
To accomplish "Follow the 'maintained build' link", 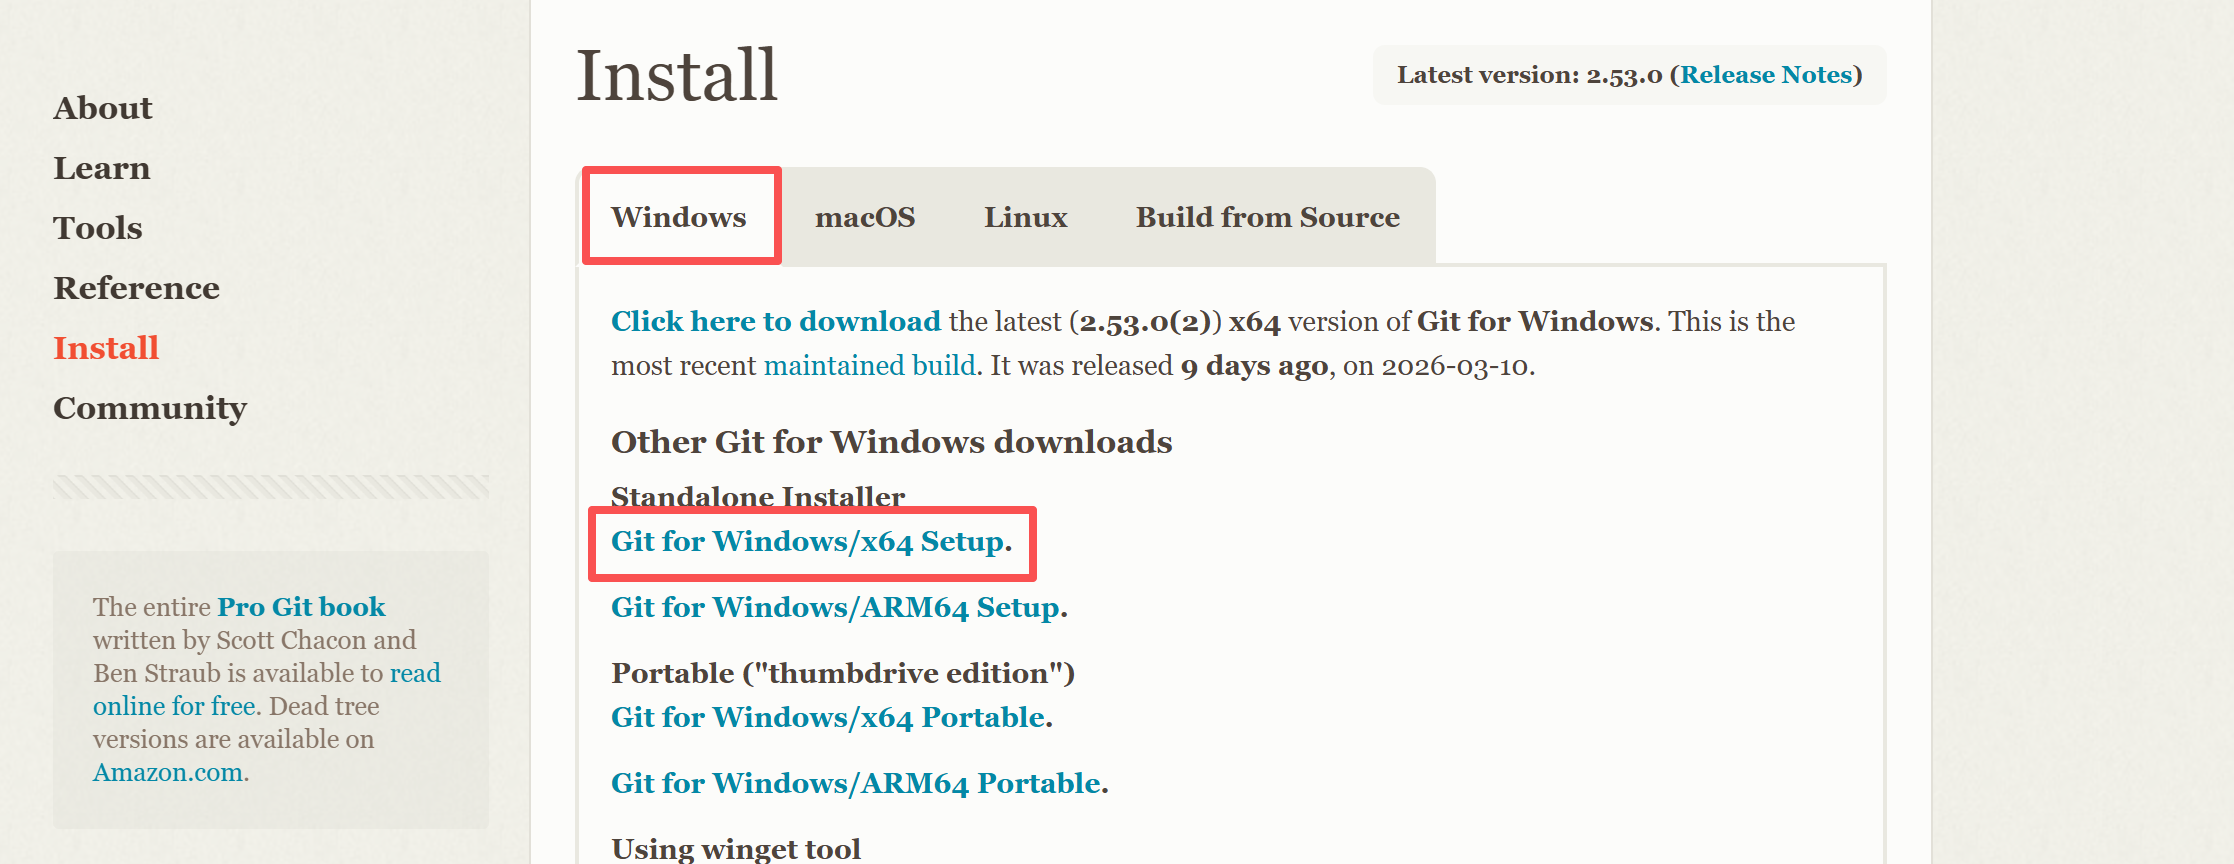I will pos(870,366).
